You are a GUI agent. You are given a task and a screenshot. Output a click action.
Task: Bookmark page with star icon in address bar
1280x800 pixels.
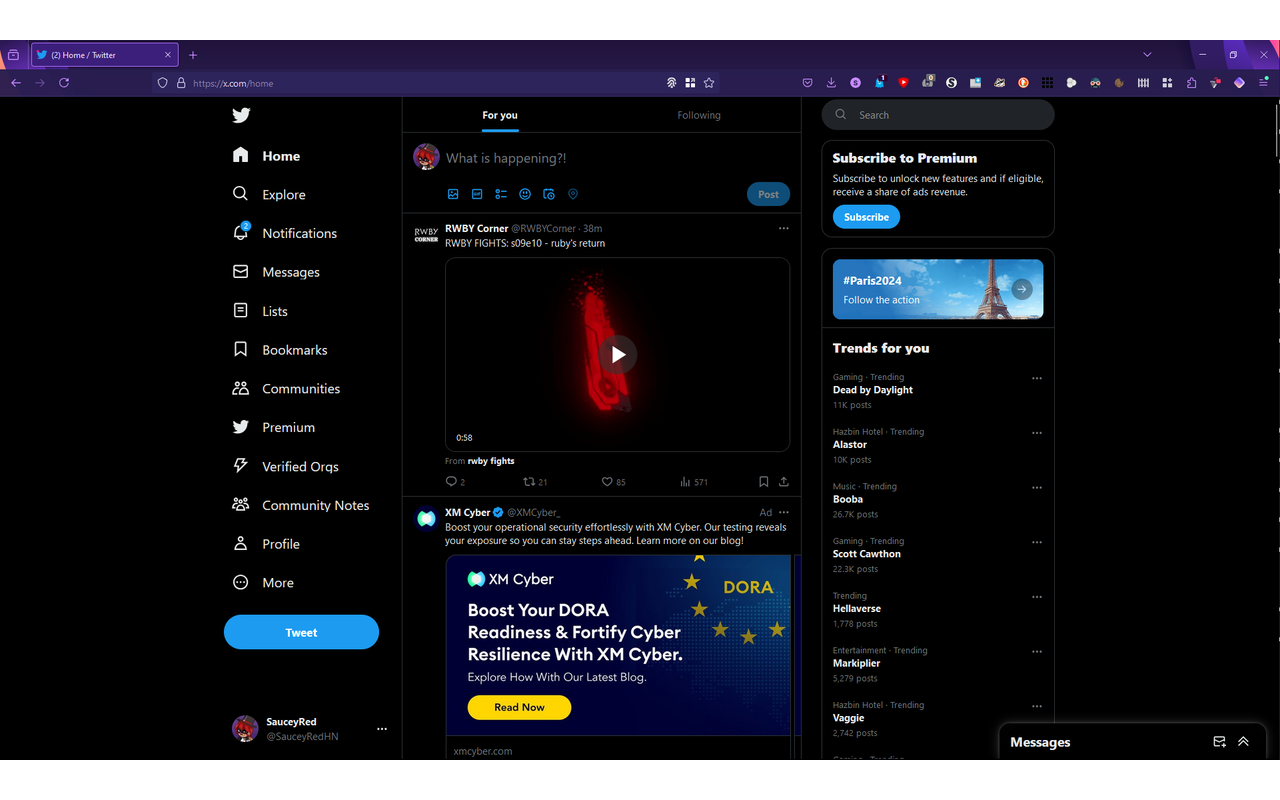709,83
